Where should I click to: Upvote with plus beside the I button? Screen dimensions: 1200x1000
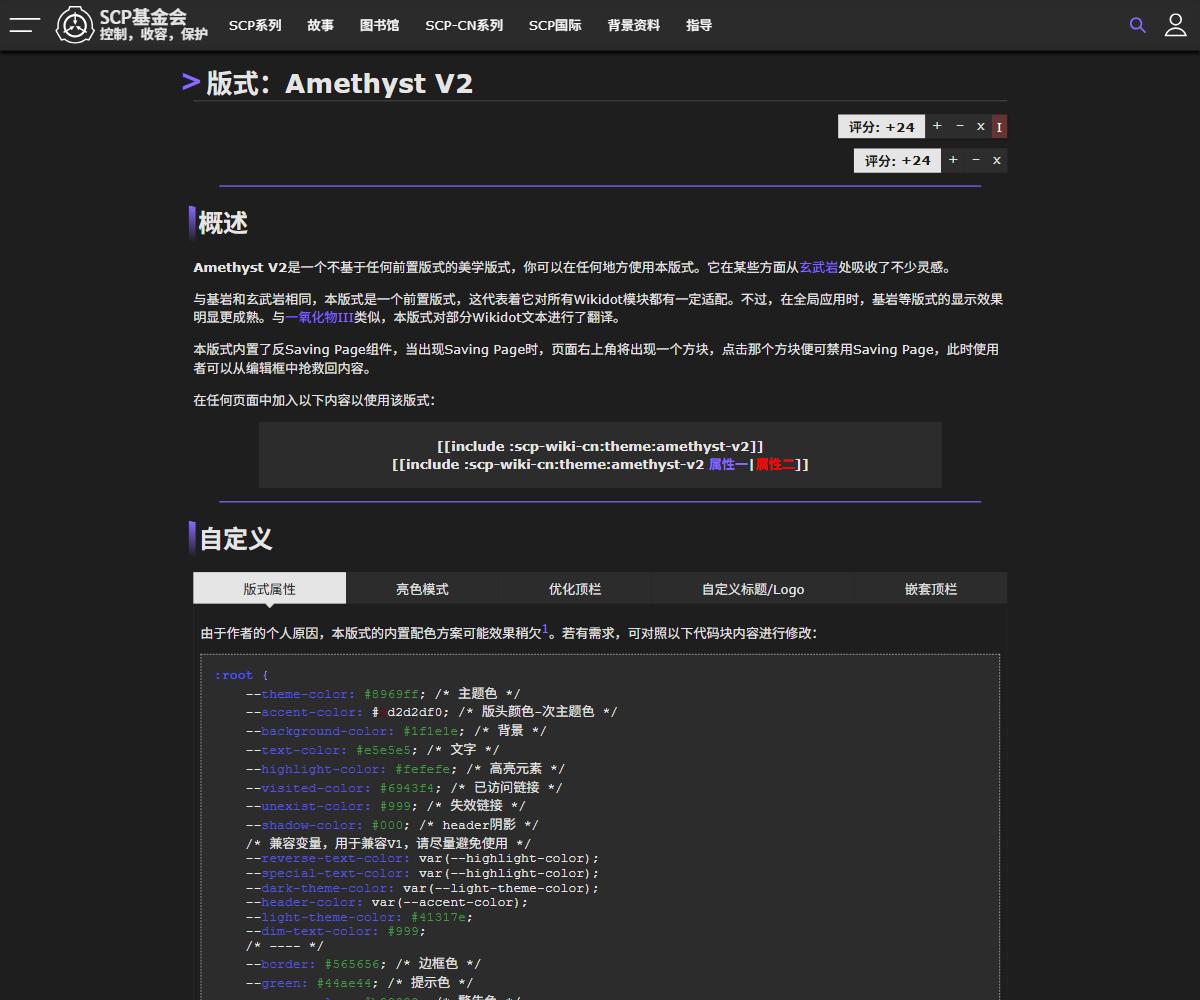(937, 126)
